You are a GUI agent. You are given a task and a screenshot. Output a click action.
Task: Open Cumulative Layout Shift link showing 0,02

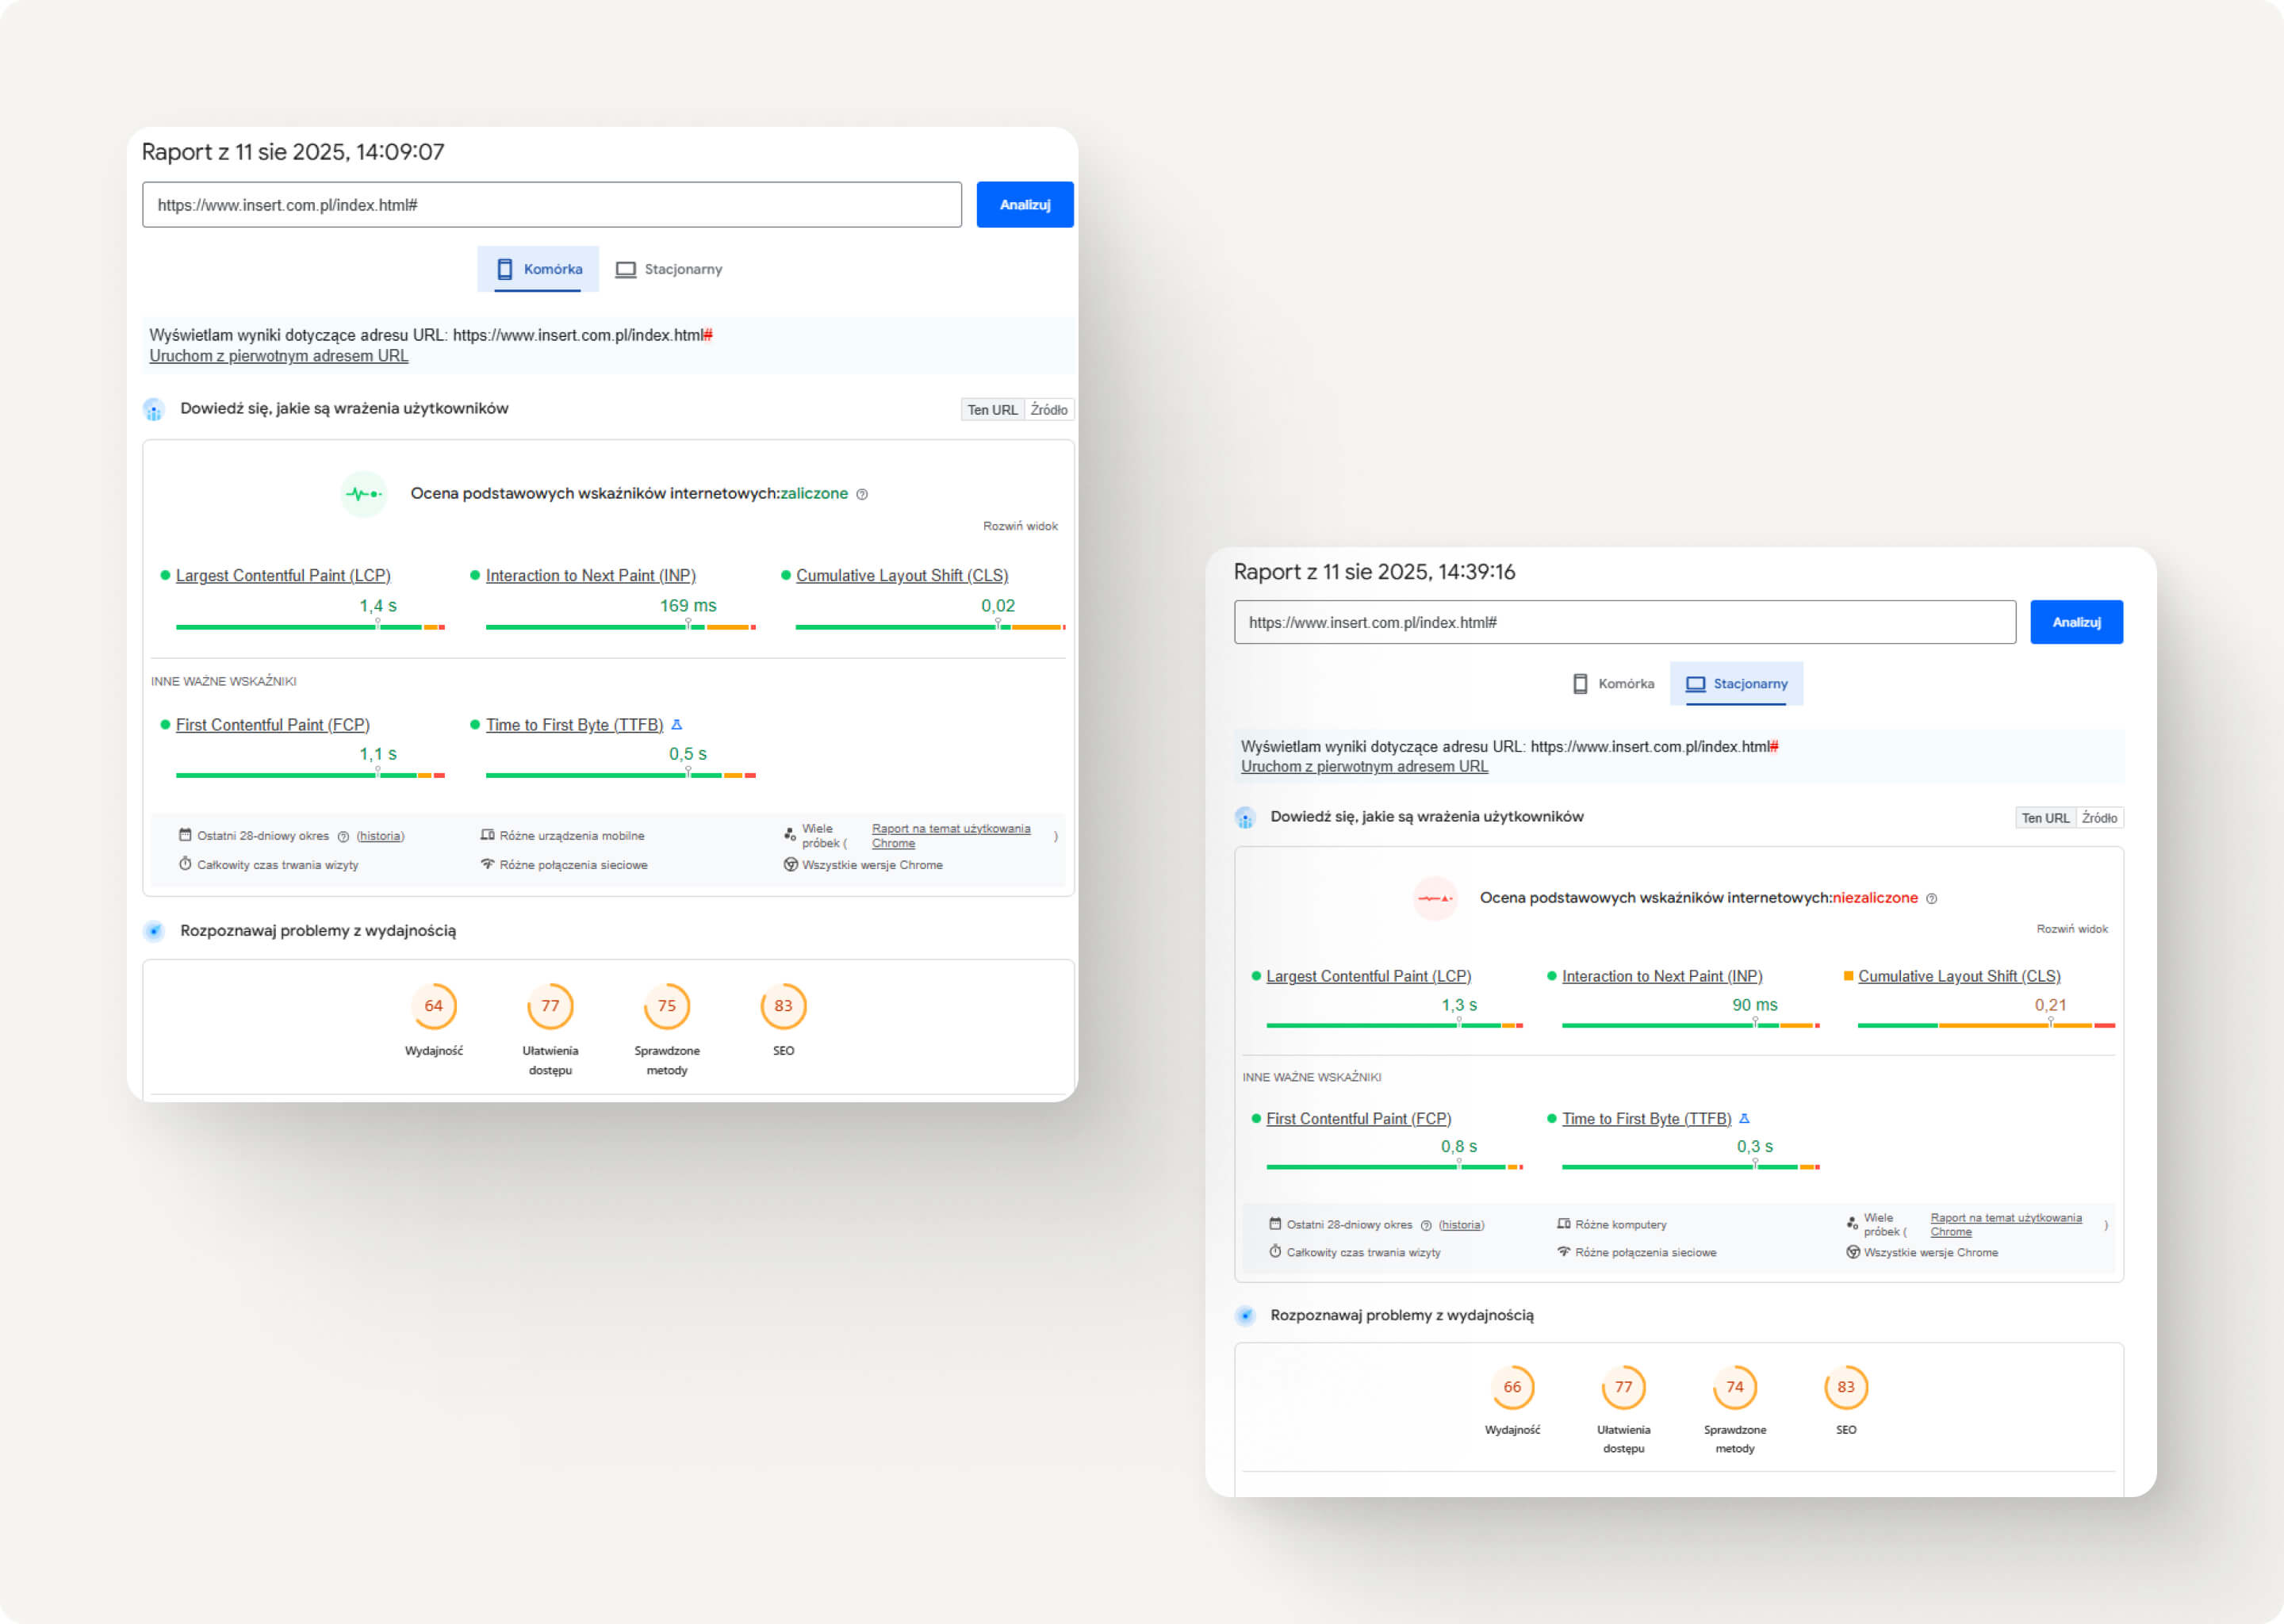pos(902,576)
